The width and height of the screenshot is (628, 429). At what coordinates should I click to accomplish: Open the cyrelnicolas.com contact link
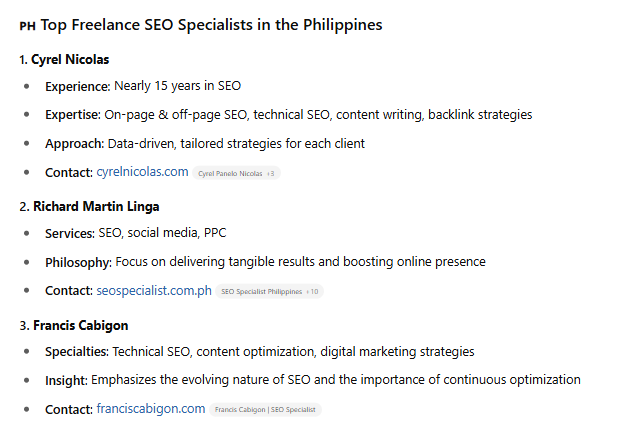coord(142,172)
